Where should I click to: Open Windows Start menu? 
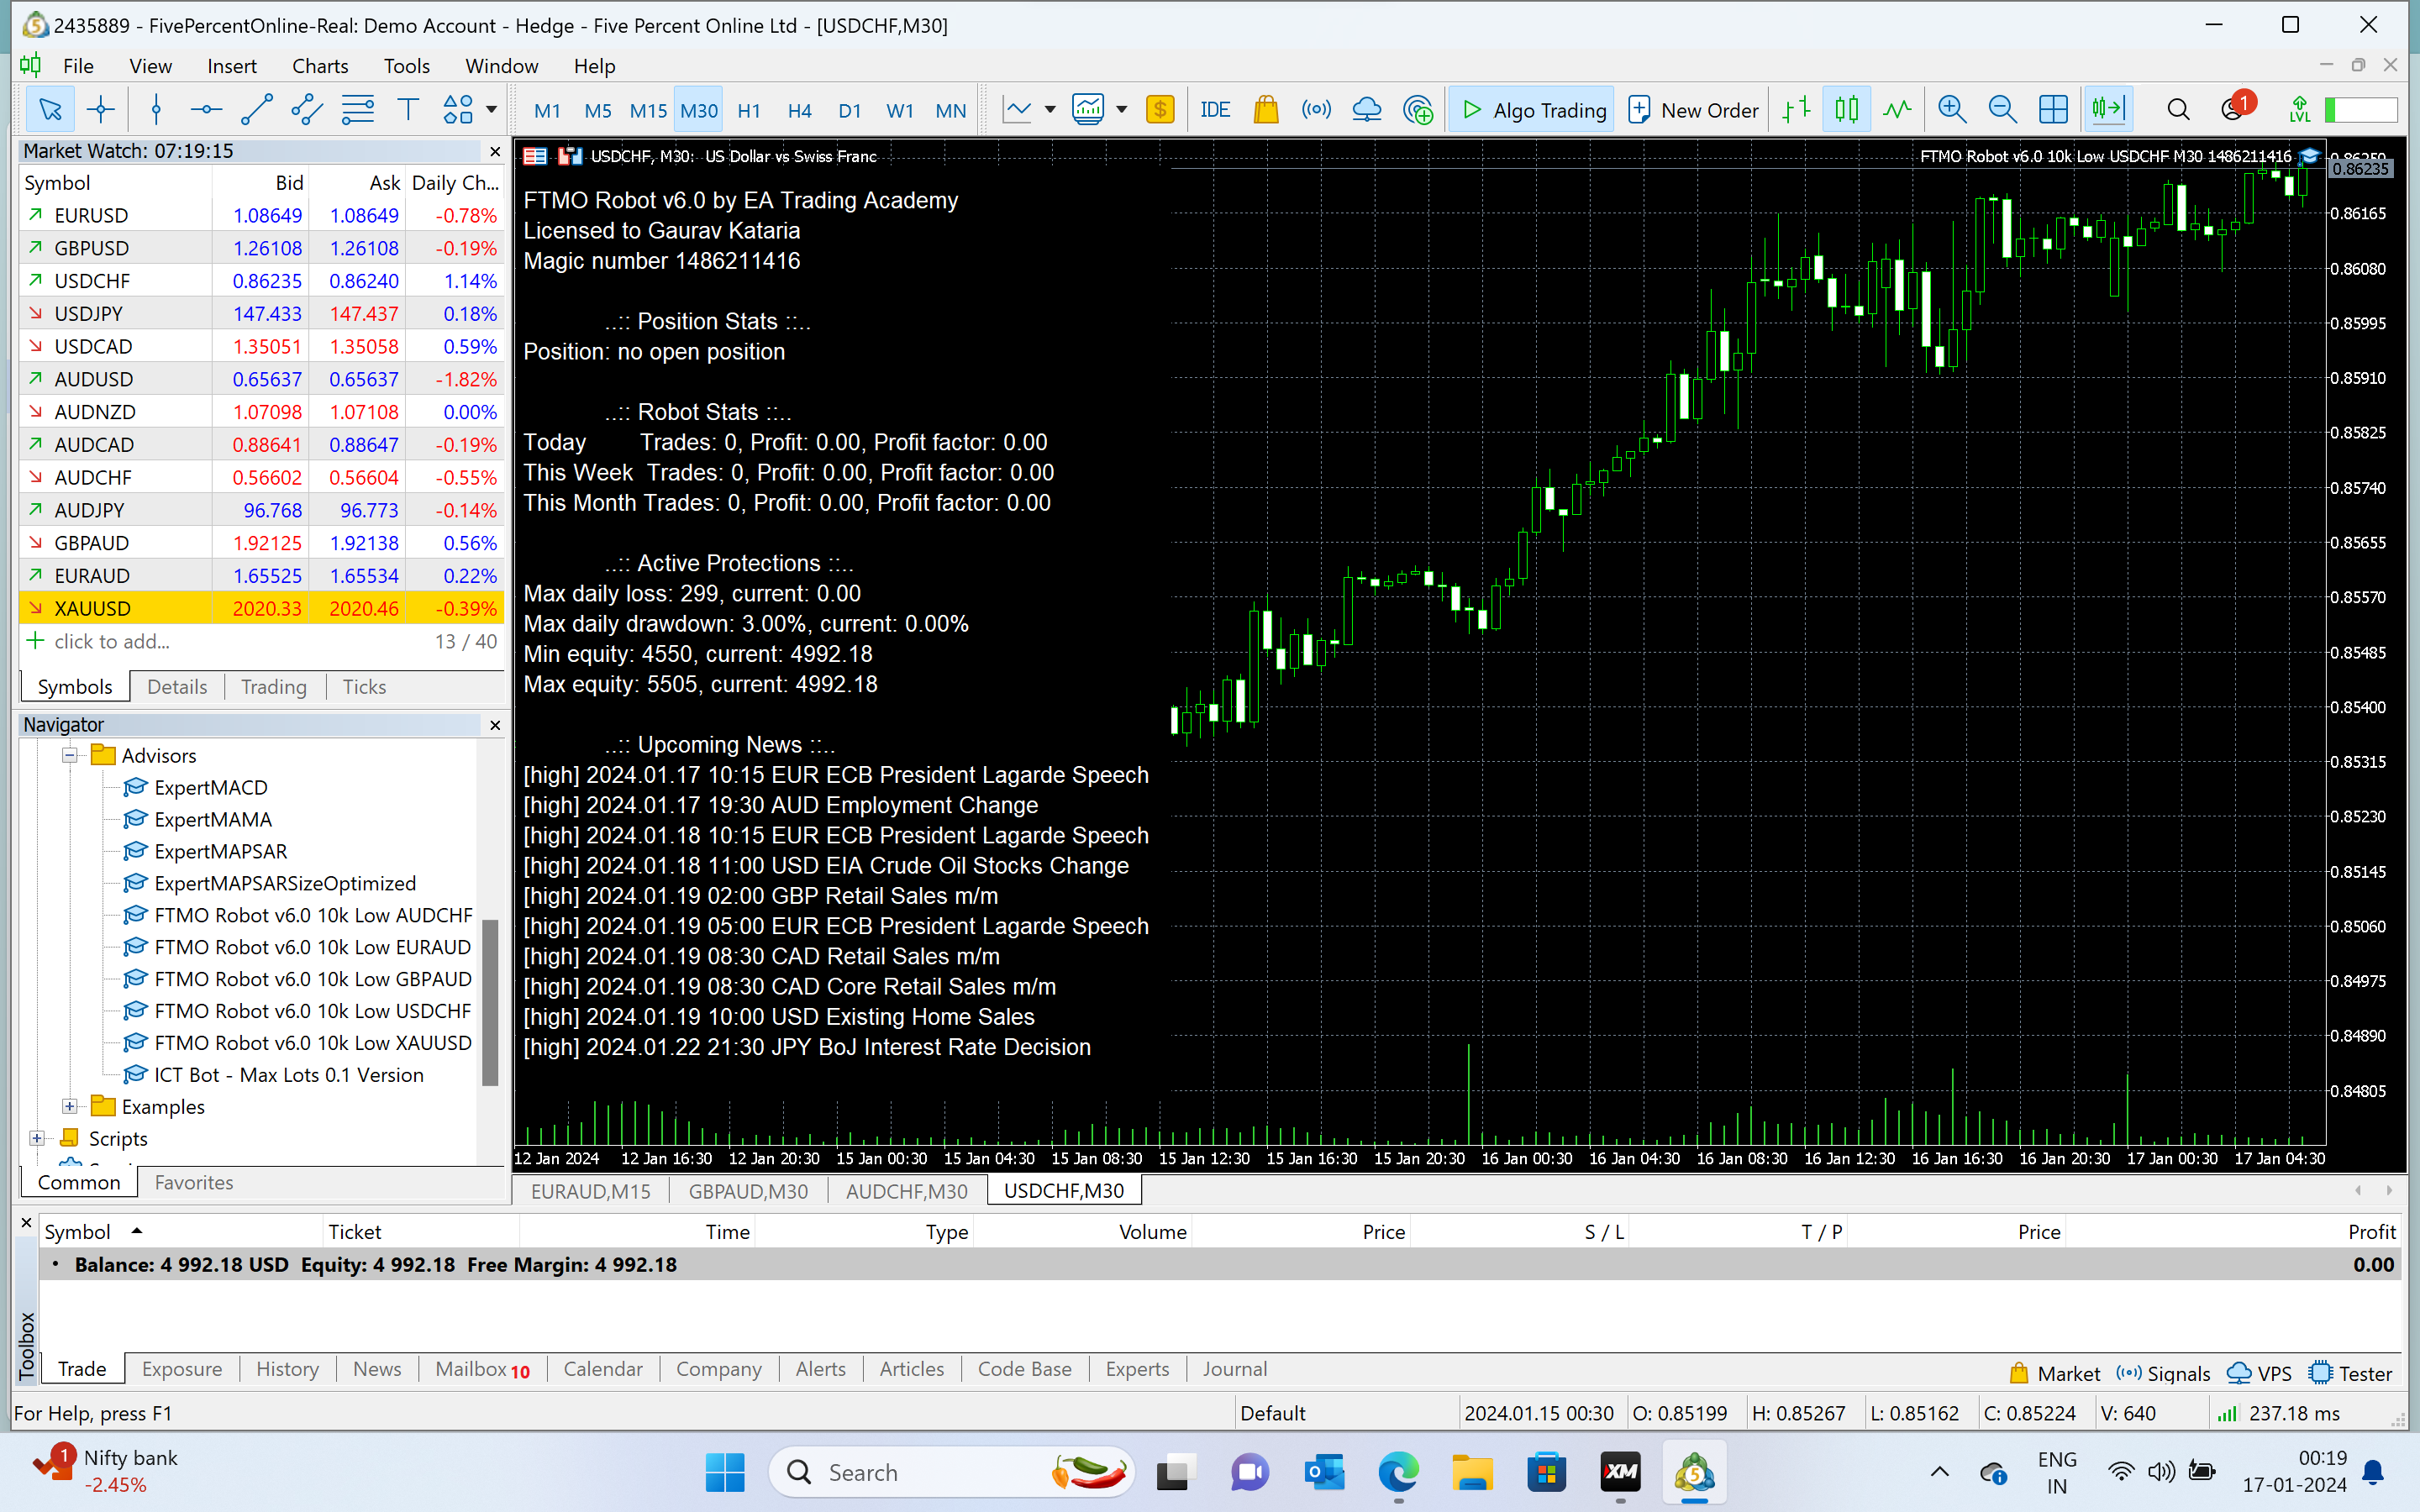click(725, 1472)
